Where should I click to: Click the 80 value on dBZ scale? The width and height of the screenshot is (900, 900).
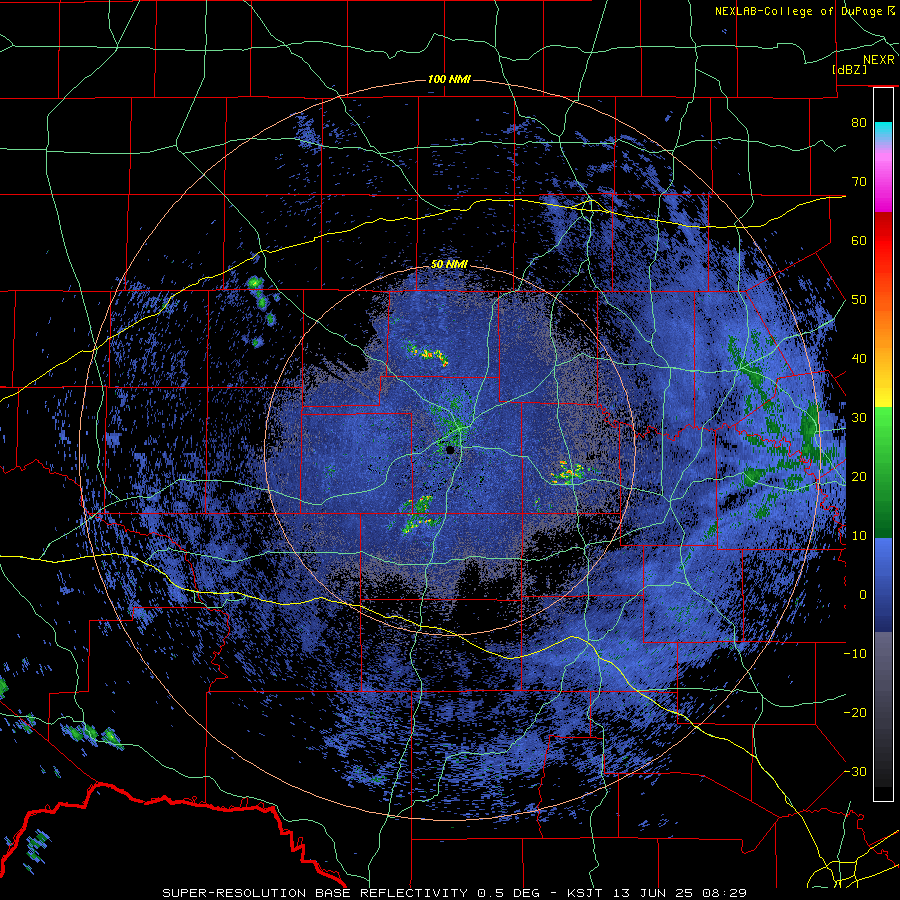[859, 123]
